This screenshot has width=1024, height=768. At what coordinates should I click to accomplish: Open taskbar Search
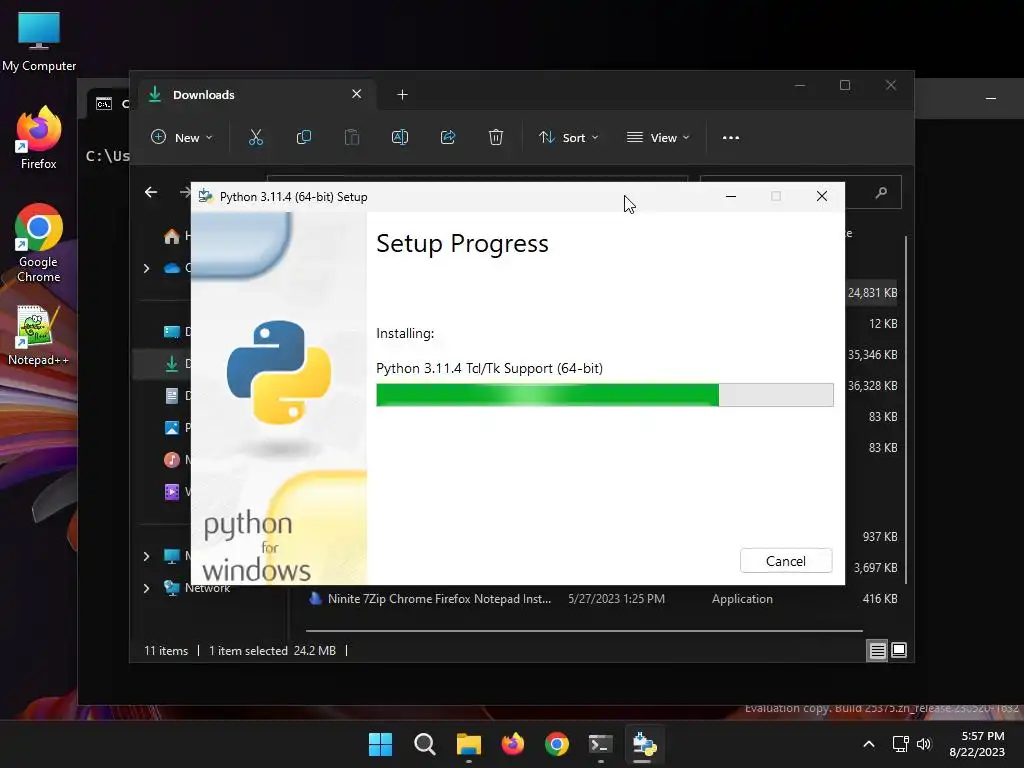[x=424, y=744]
